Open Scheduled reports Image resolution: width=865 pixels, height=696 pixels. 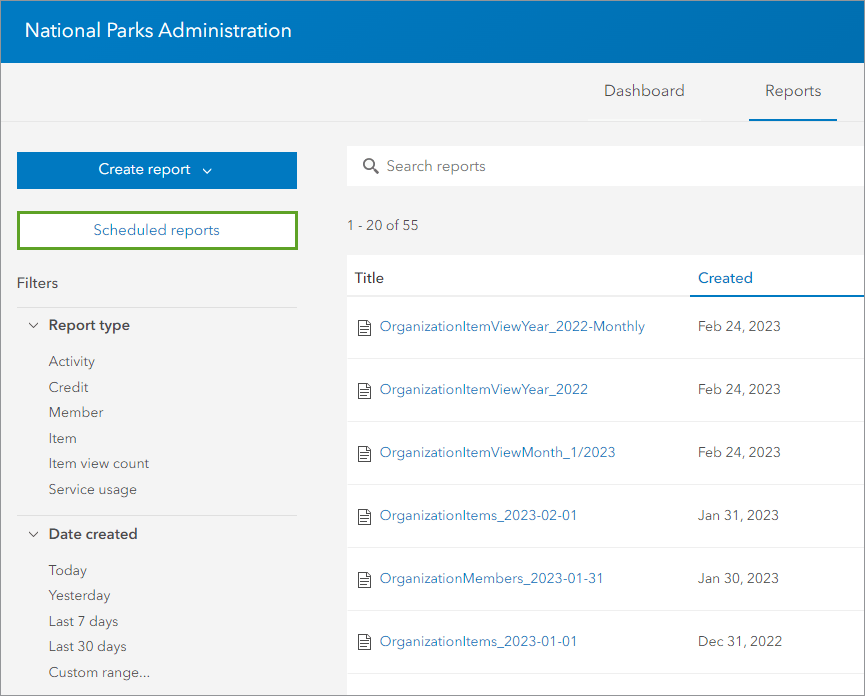tap(156, 230)
